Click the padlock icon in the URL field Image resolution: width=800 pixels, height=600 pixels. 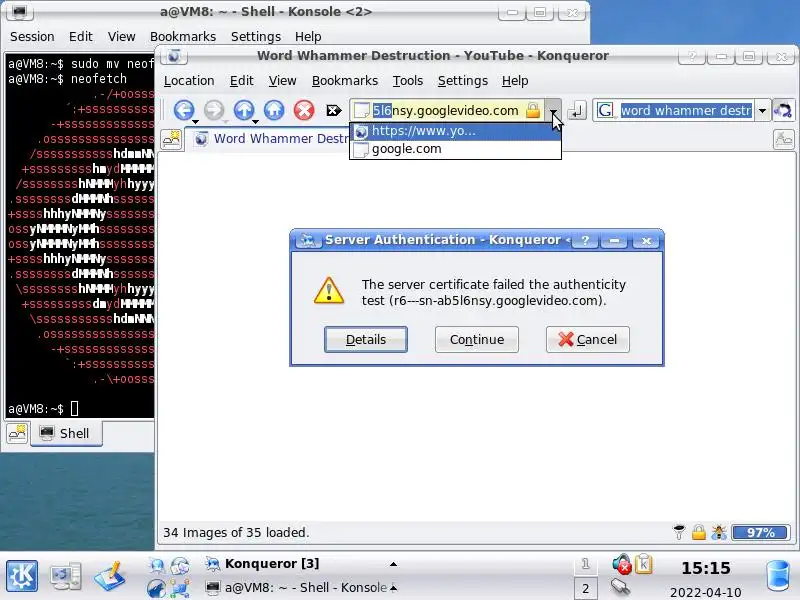point(533,110)
